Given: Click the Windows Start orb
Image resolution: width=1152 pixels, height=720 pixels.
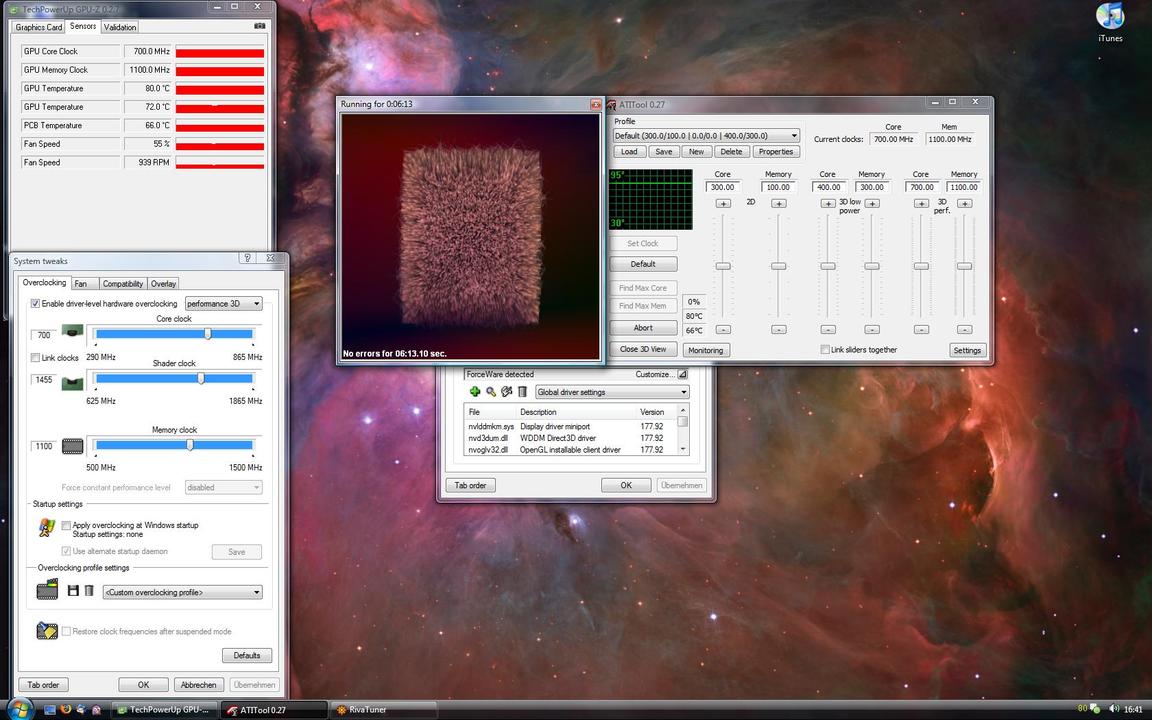Looking at the screenshot, I should click(19, 709).
